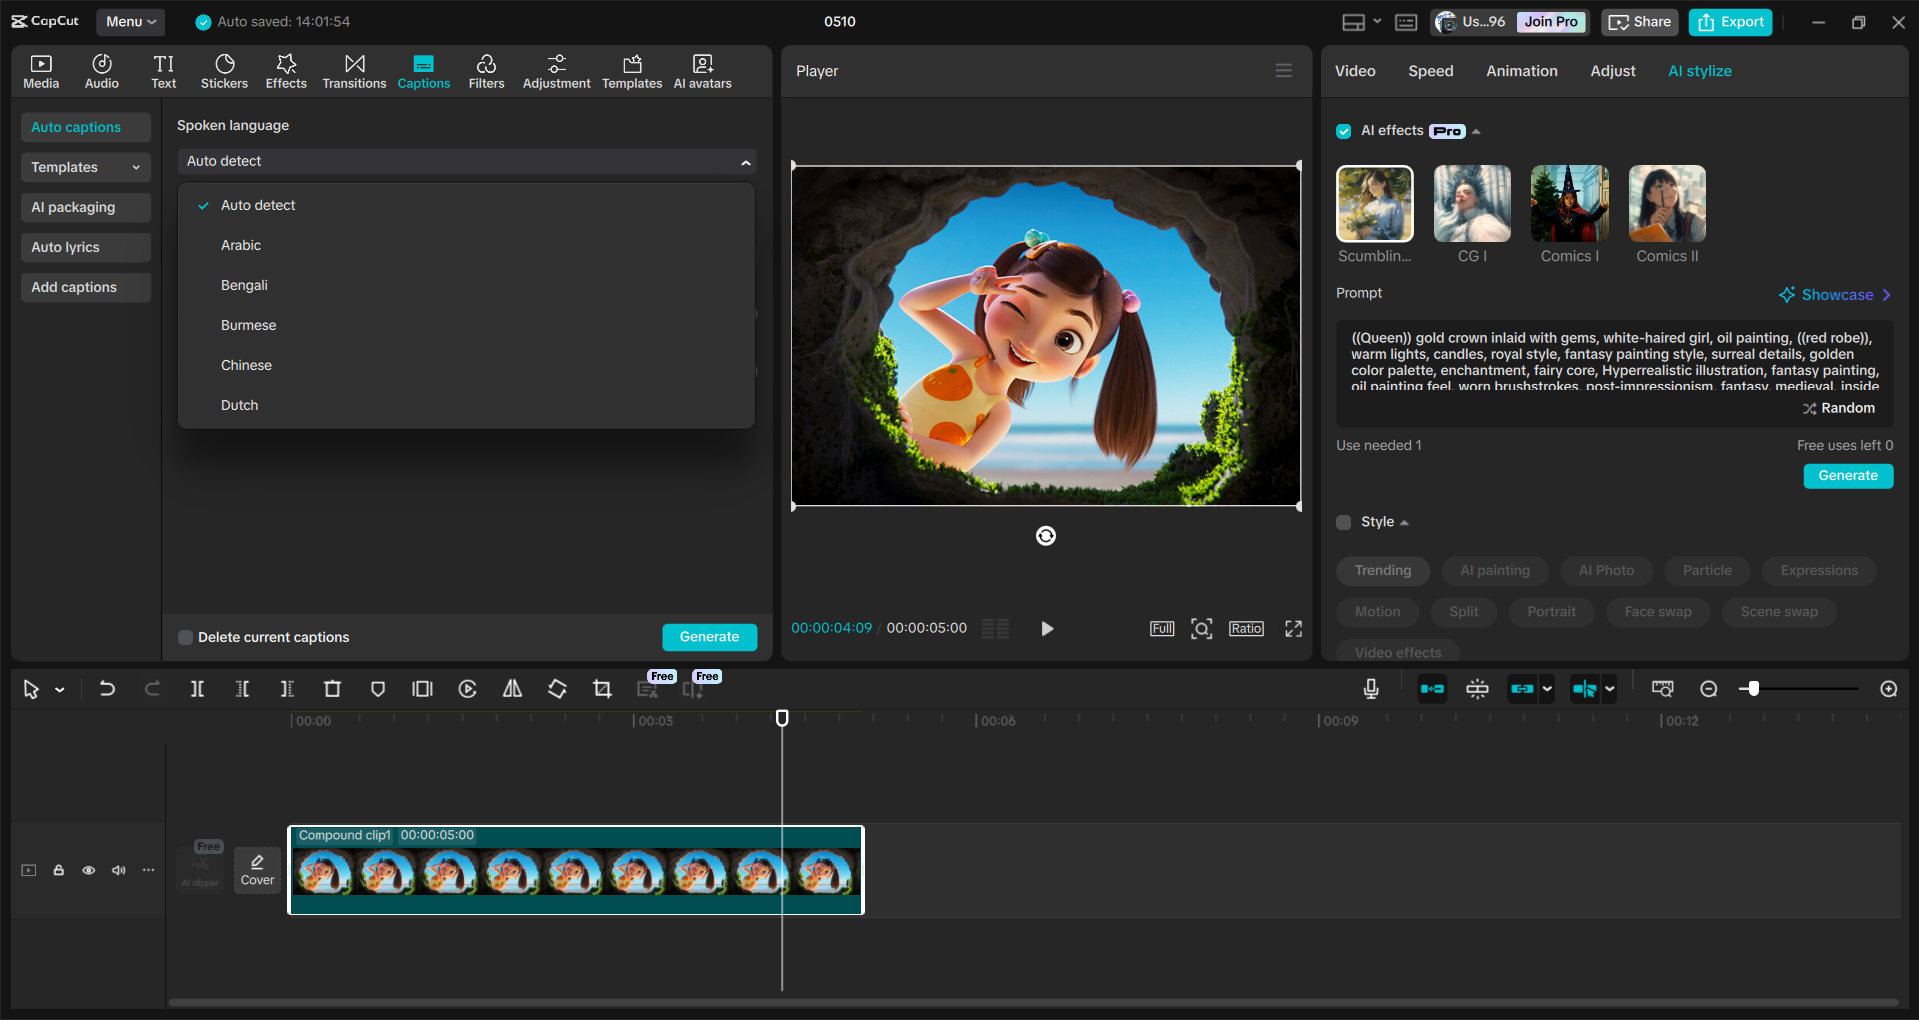Collapse the Style section
Image resolution: width=1919 pixels, height=1020 pixels.
[1403, 522]
